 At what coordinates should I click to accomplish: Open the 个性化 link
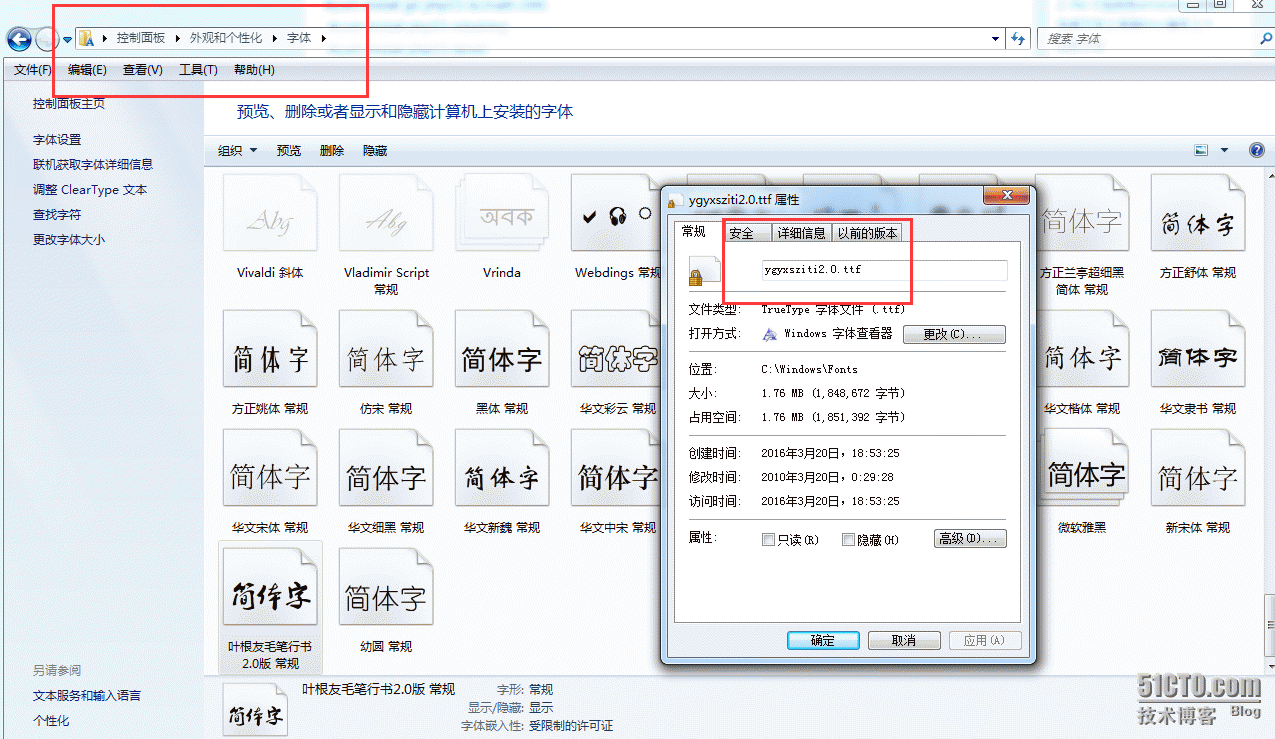point(51,720)
